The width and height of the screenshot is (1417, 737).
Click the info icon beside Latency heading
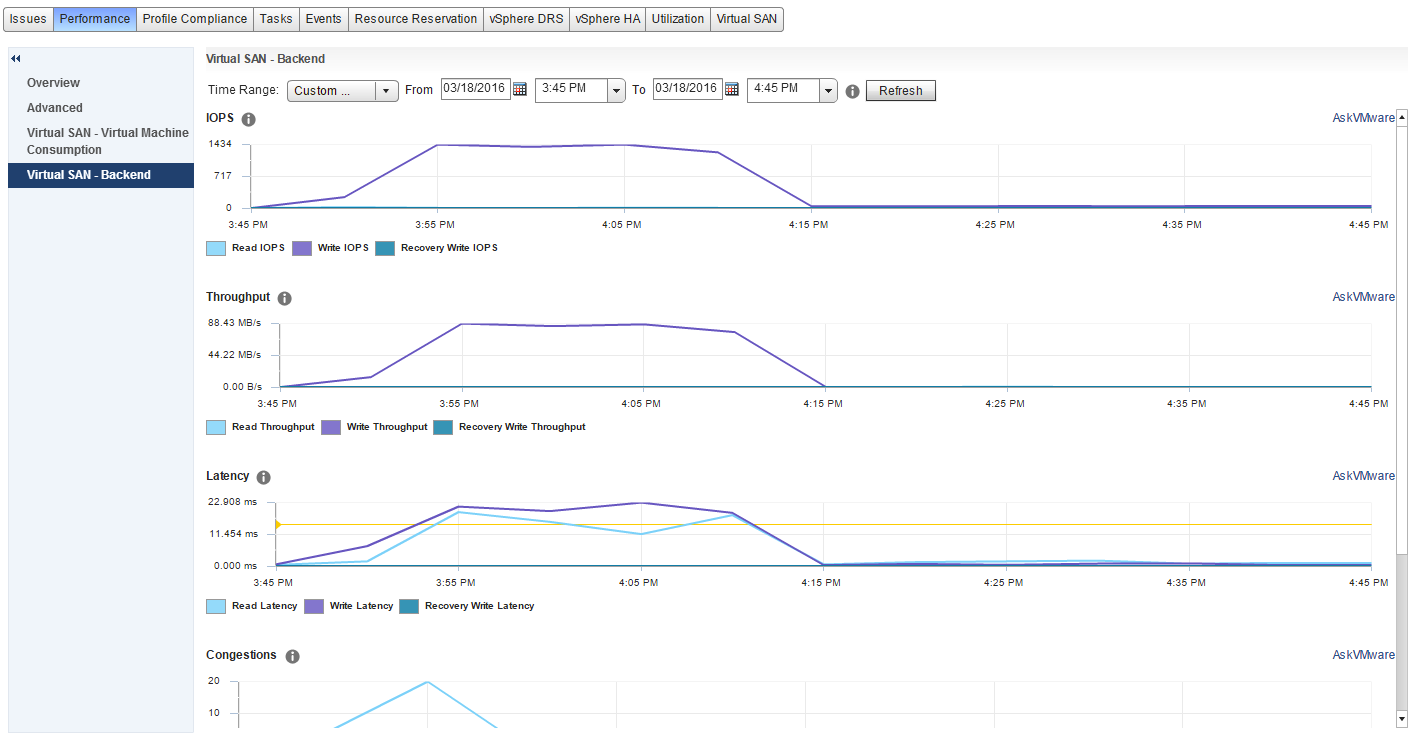[264, 477]
